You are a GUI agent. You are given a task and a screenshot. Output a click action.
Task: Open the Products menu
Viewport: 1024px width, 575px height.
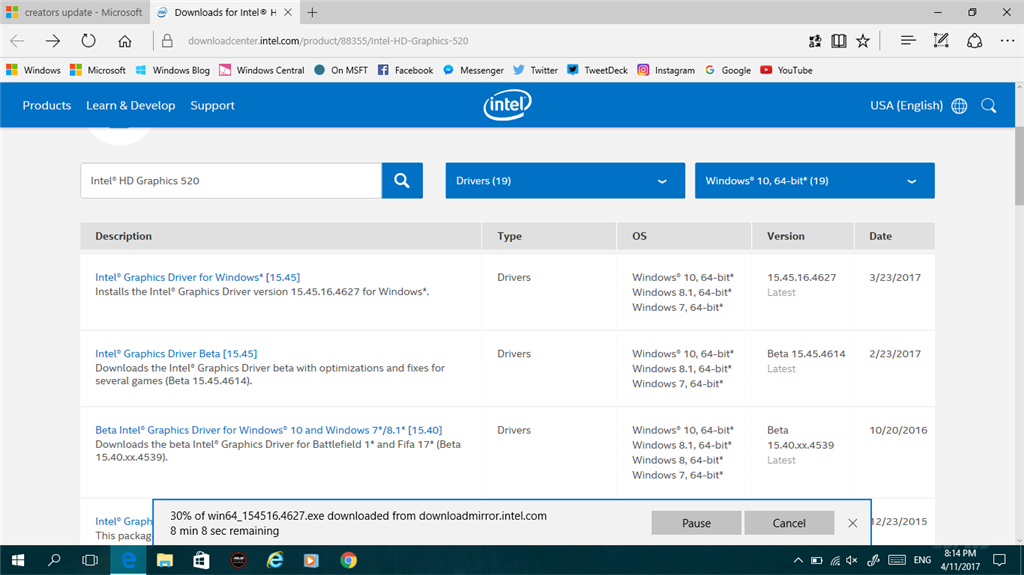[x=46, y=105]
